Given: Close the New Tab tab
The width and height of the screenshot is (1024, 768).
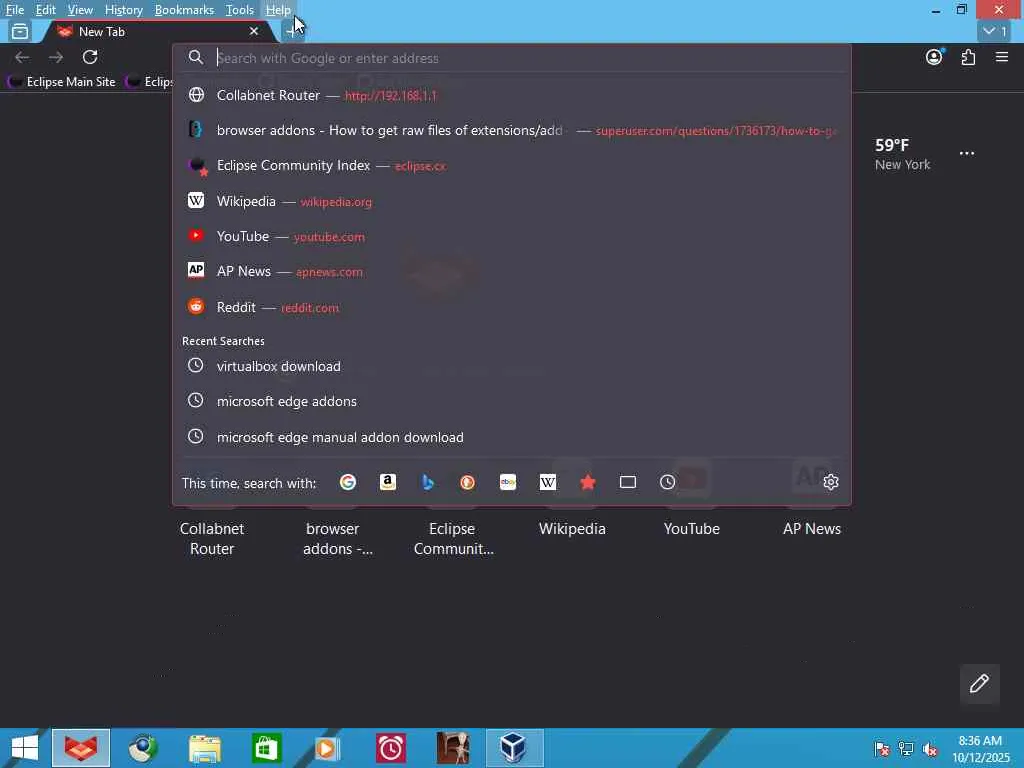Looking at the screenshot, I should 254,31.
